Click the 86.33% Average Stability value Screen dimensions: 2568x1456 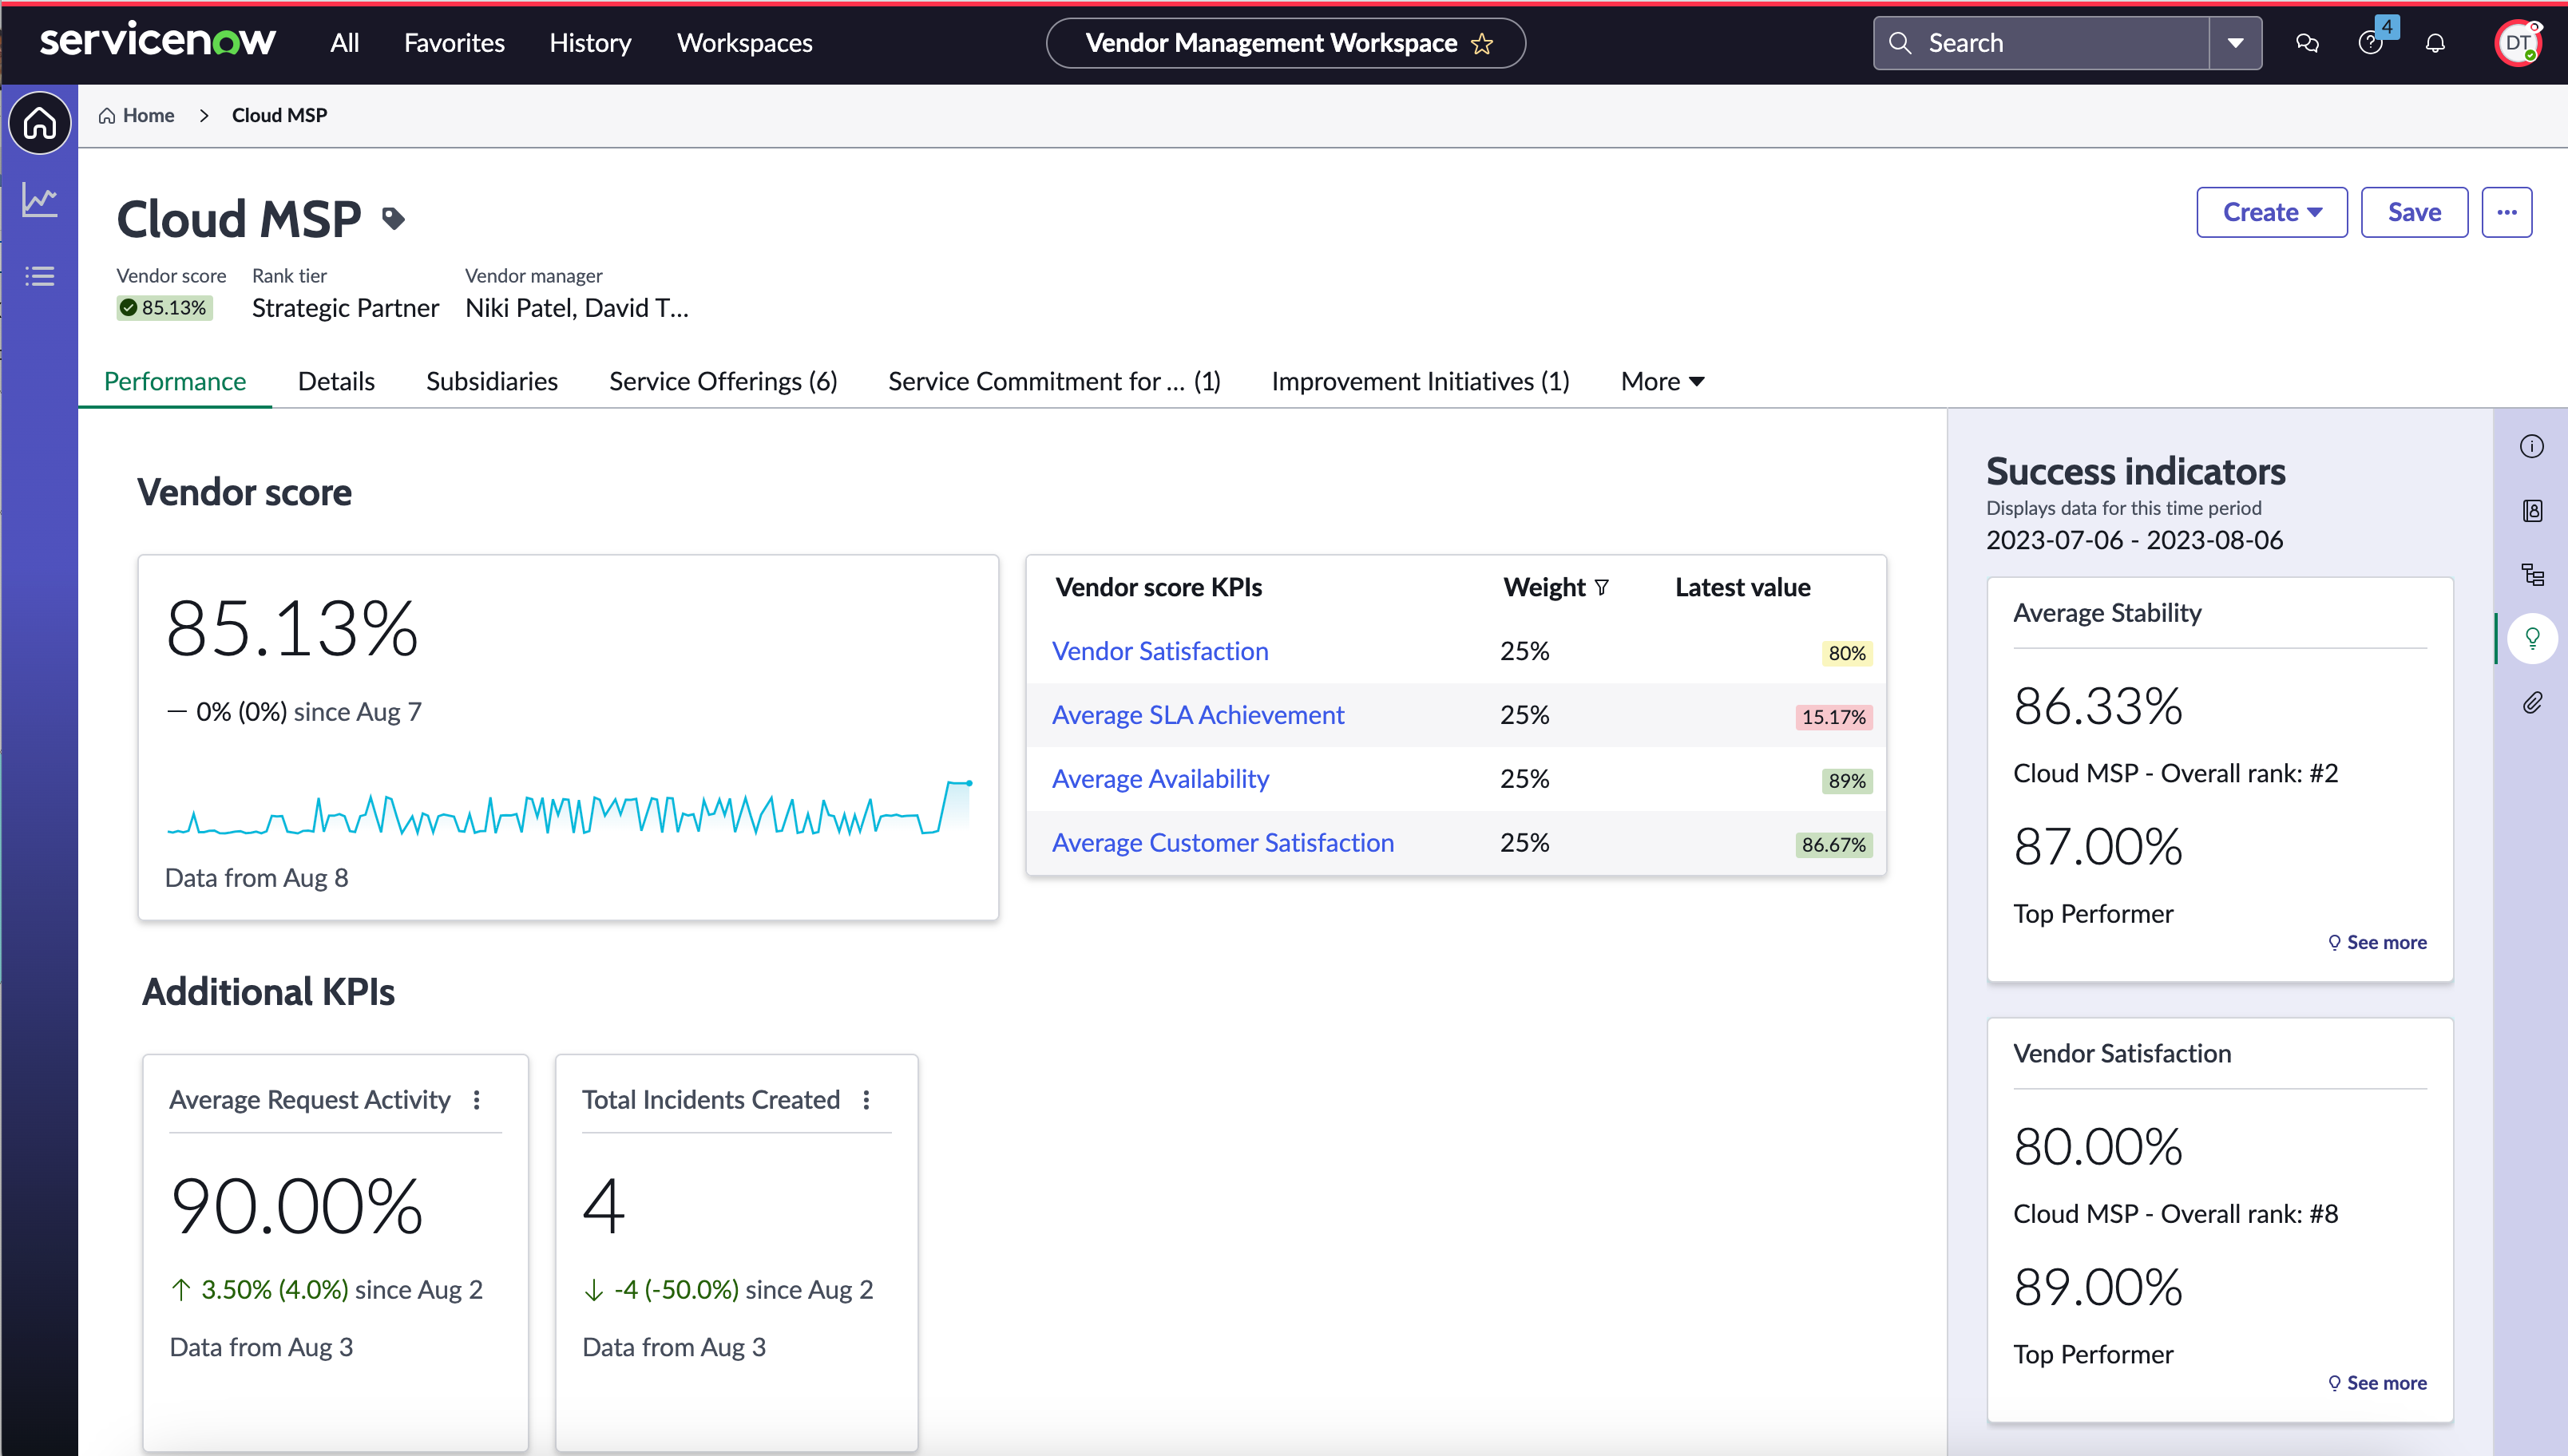point(2098,706)
